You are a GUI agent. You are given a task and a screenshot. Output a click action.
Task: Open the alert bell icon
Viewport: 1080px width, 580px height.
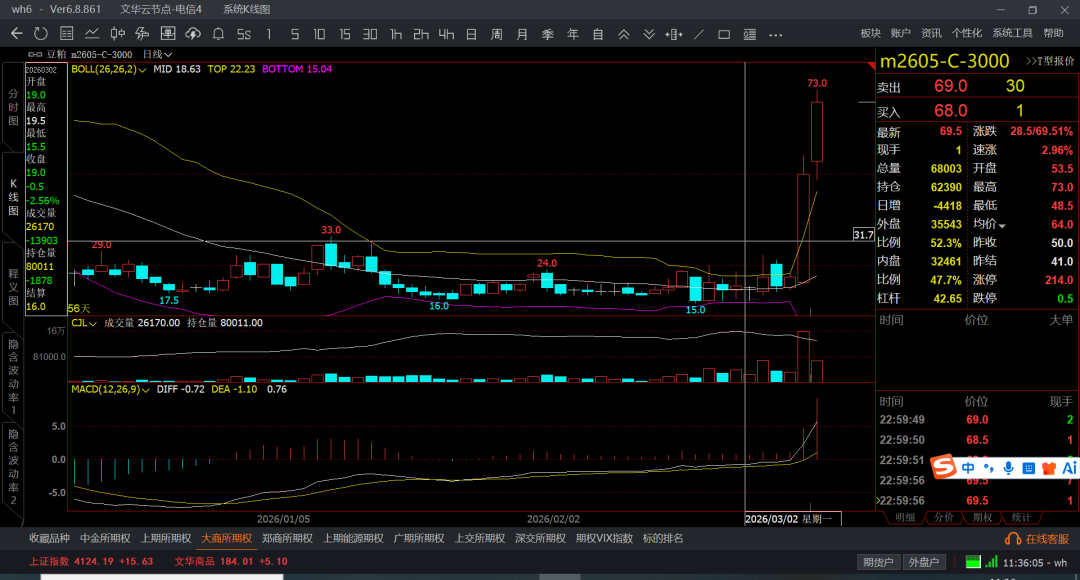[218, 34]
